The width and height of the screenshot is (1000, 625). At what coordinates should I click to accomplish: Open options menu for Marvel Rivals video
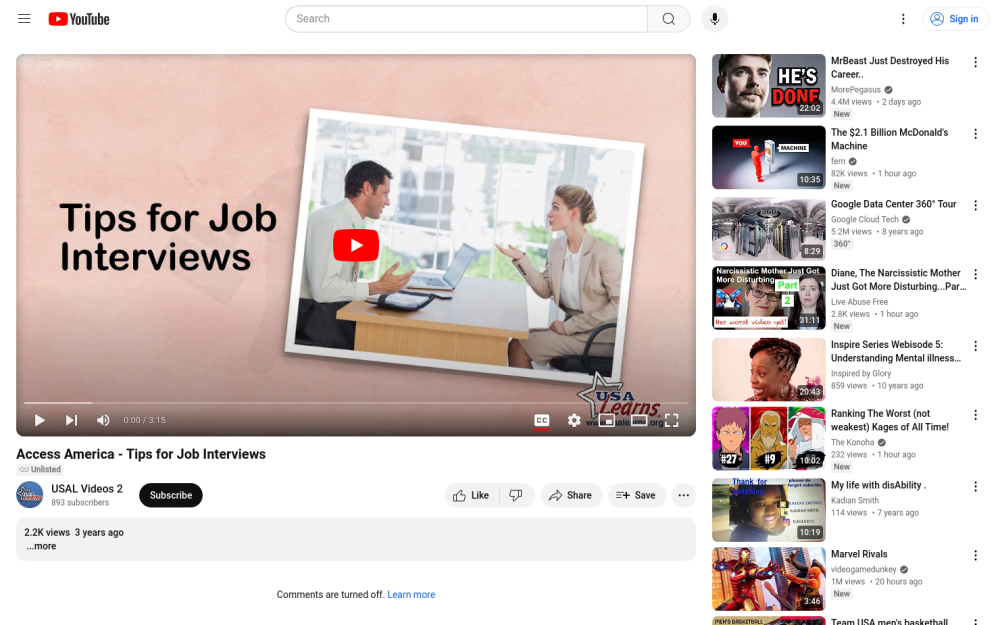[x=975, y=555]
